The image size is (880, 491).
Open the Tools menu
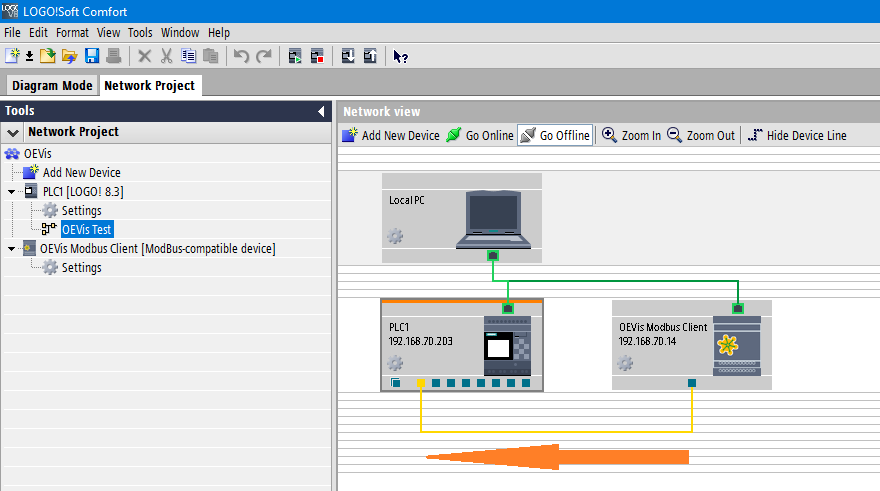coord(140,33)
